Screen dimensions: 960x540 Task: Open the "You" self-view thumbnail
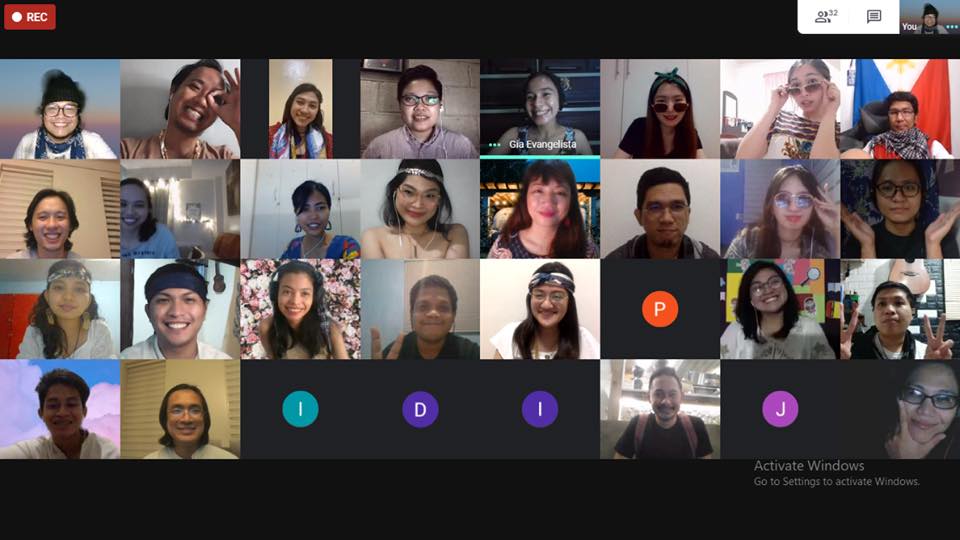(x=929, y=17)
